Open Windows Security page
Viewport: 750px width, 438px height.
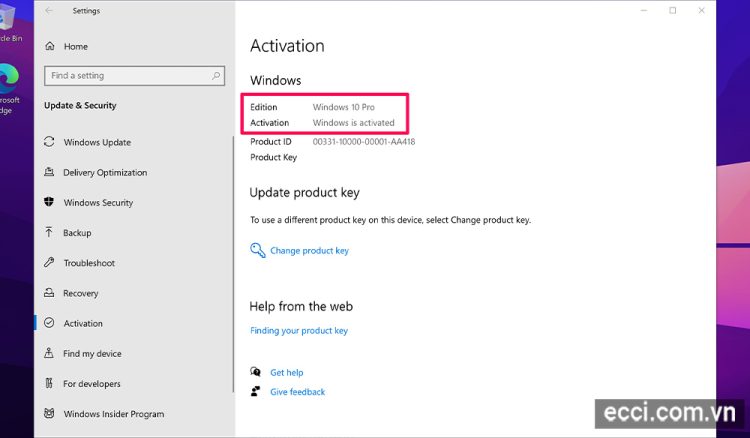pos(98,203)
